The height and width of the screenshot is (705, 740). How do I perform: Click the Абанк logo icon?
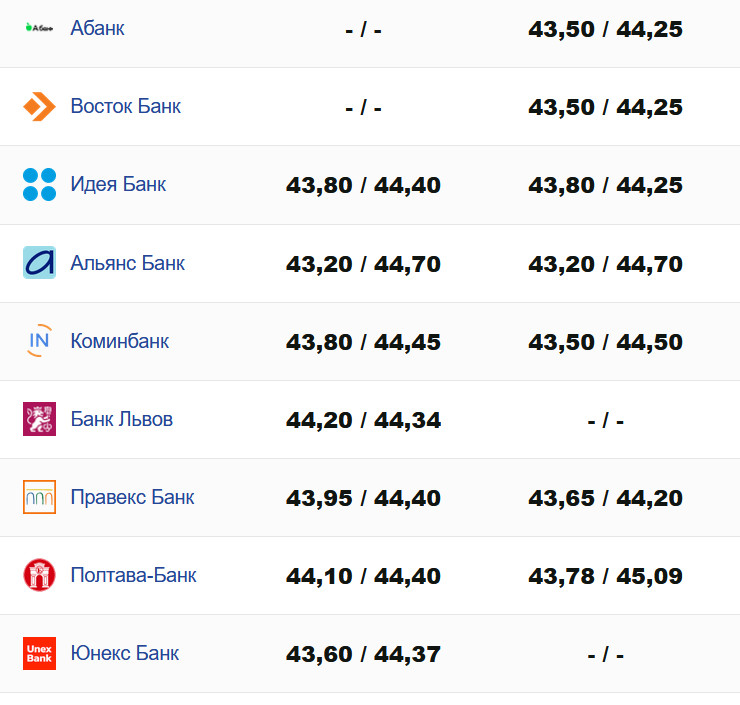coord(39,28)
